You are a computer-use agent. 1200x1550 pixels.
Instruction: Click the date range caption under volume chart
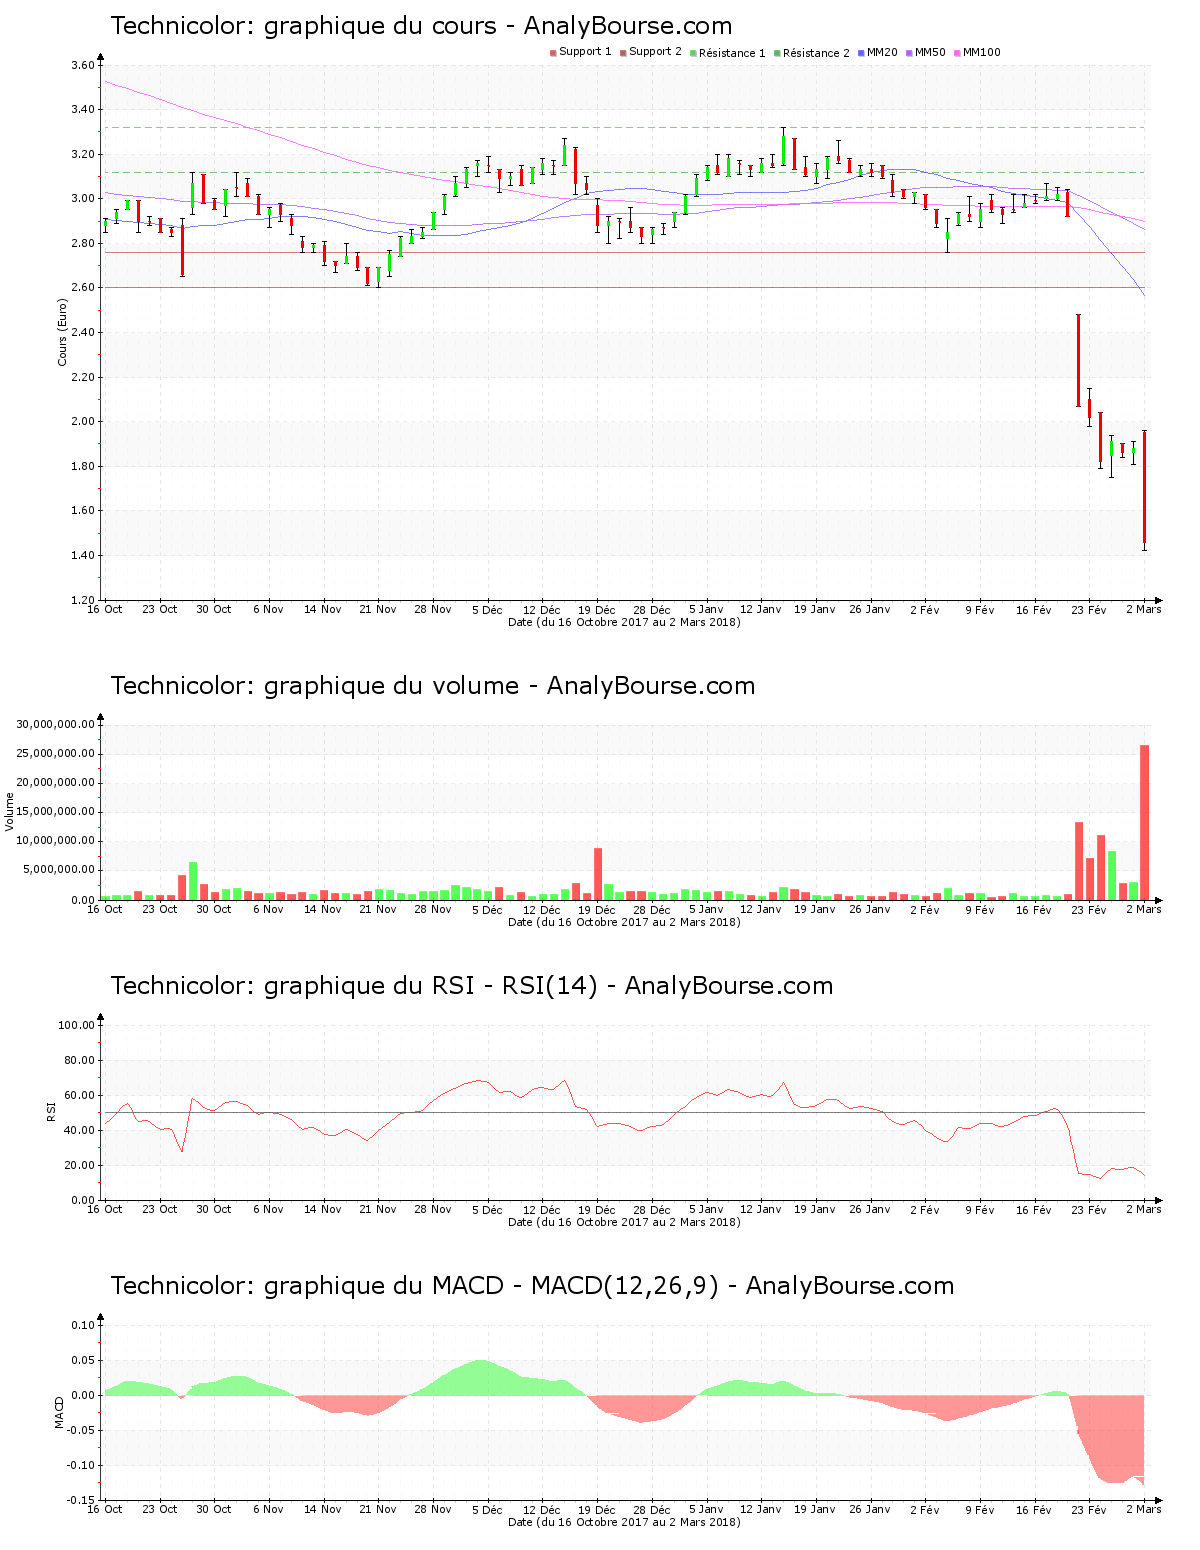point(624,922)
